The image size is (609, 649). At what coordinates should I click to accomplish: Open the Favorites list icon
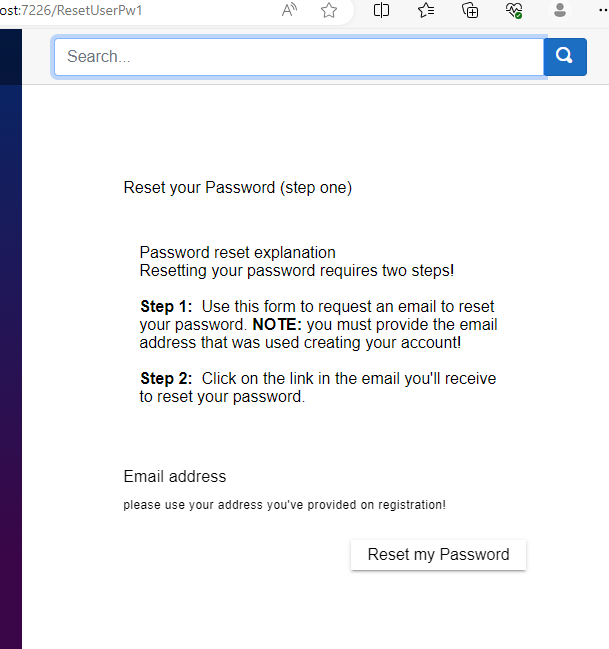click(426, 10)
